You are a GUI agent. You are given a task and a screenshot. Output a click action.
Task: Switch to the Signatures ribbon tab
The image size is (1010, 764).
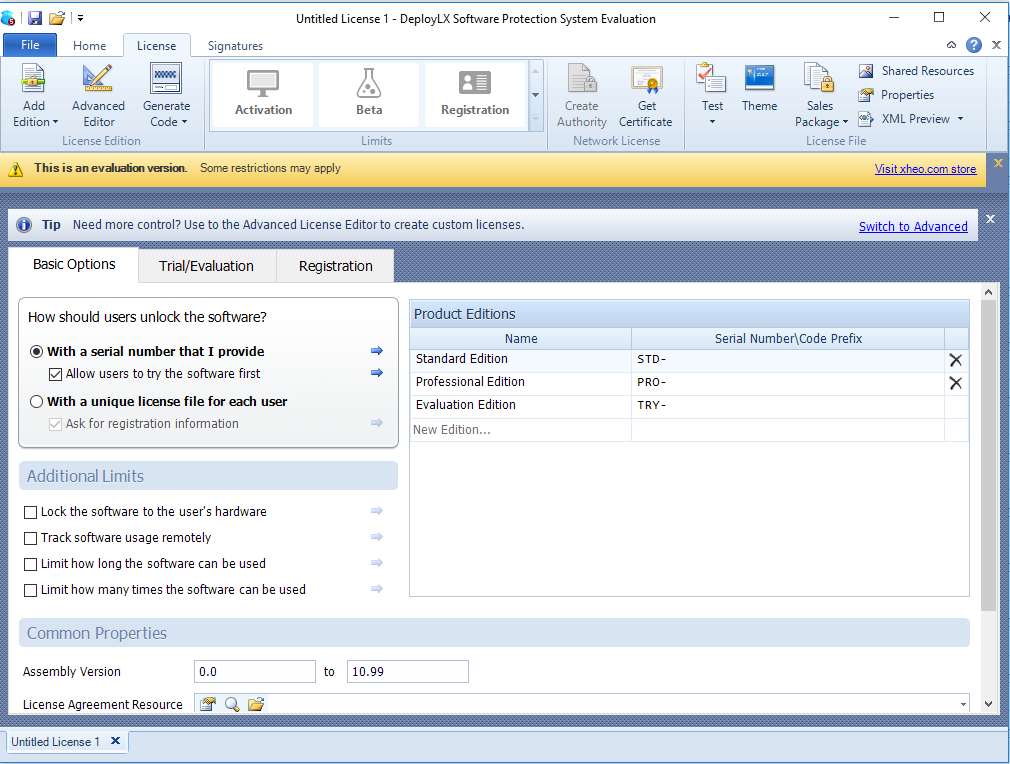point(235,46)
